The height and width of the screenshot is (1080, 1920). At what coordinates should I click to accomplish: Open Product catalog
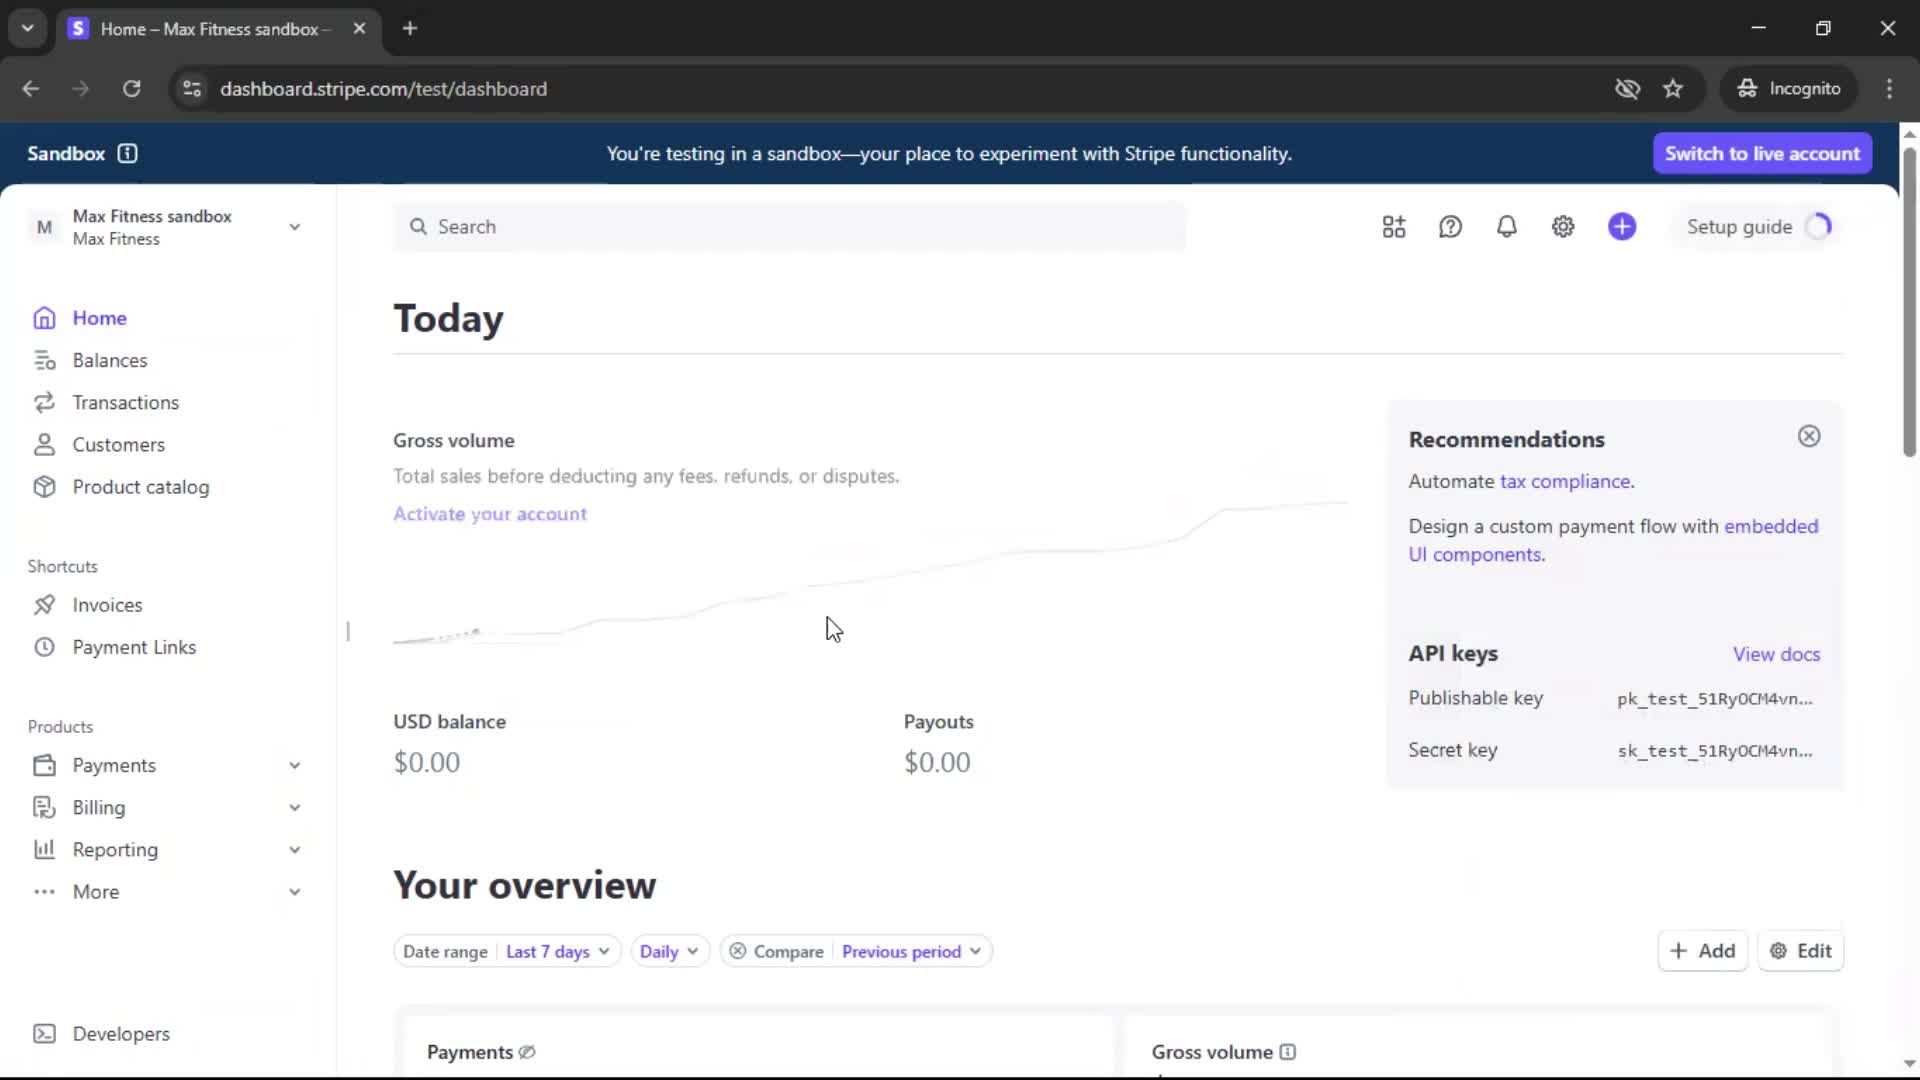pos(140,487)
